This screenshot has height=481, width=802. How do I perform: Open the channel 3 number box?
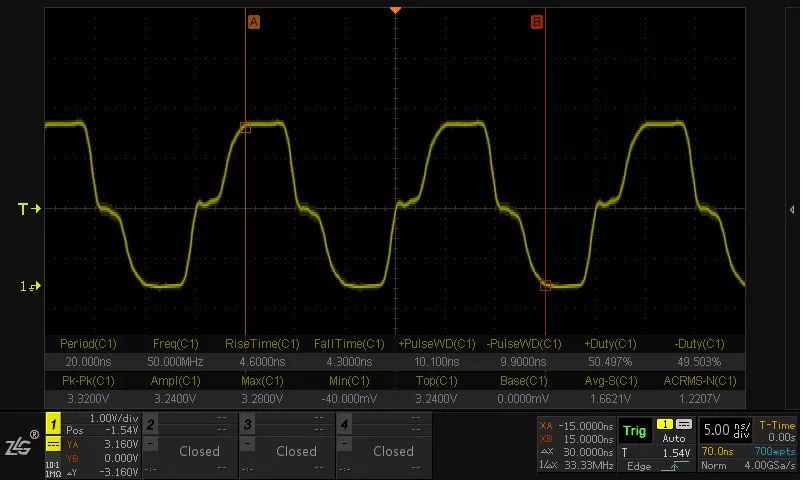point(248,424)
